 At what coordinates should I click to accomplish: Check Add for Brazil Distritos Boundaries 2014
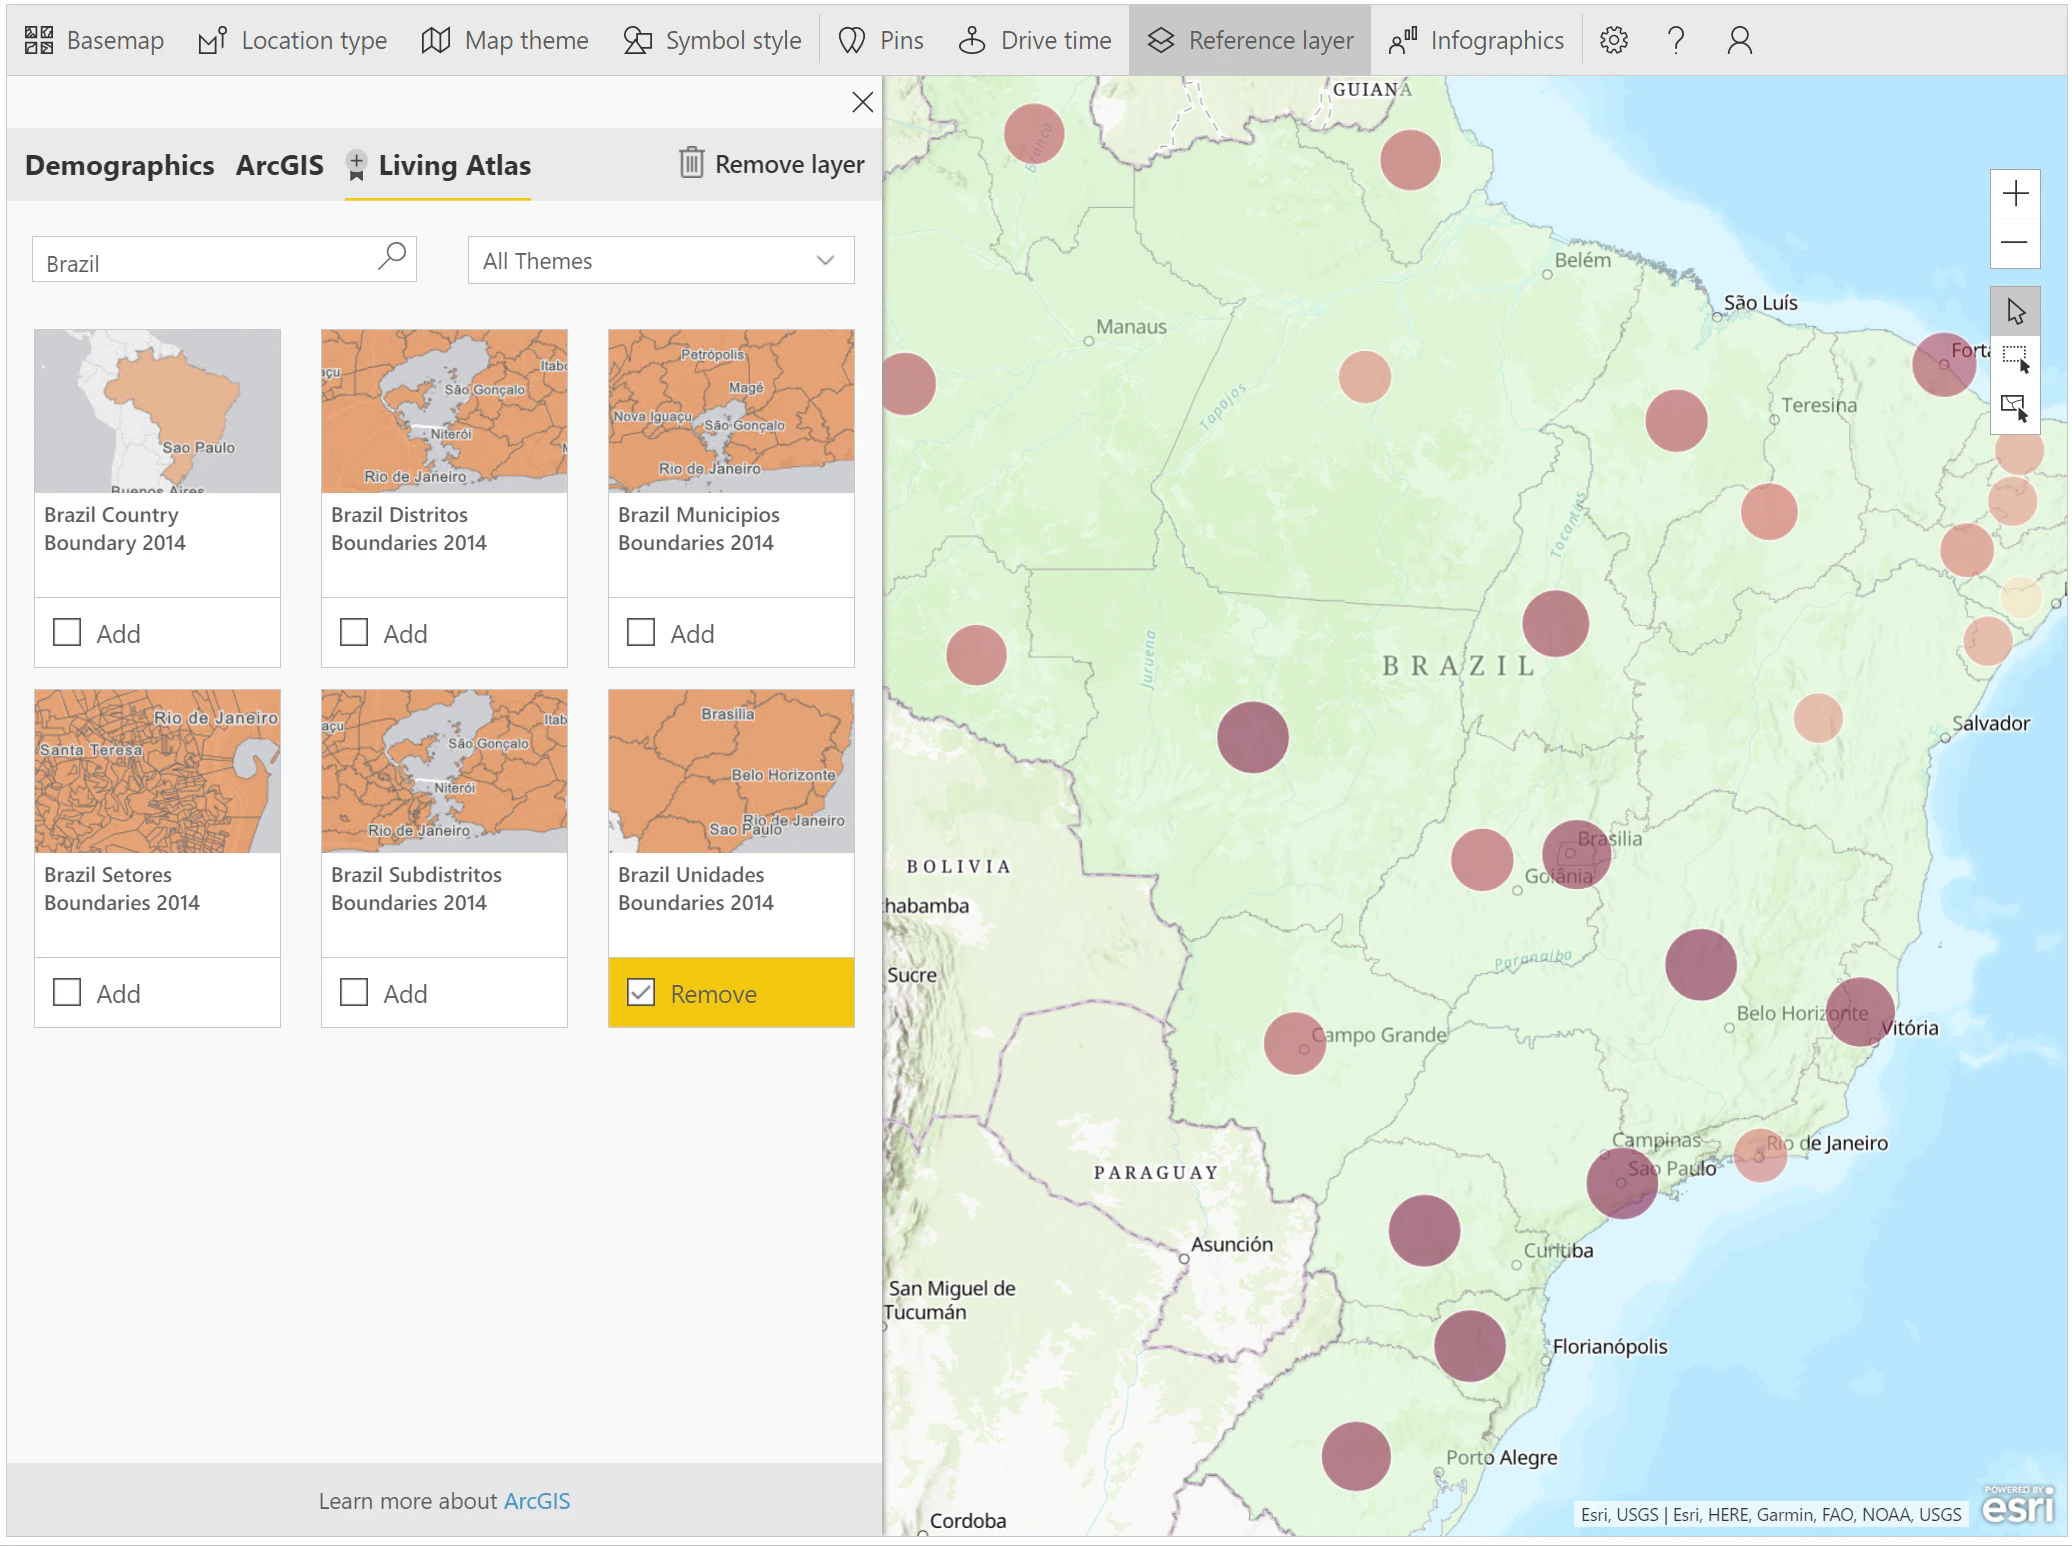click(354, 632)
